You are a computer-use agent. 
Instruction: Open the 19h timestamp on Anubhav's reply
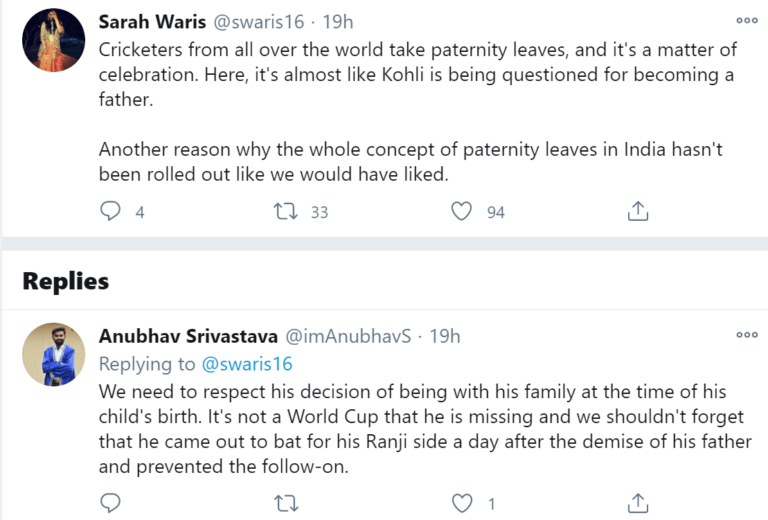click(444, 336)
